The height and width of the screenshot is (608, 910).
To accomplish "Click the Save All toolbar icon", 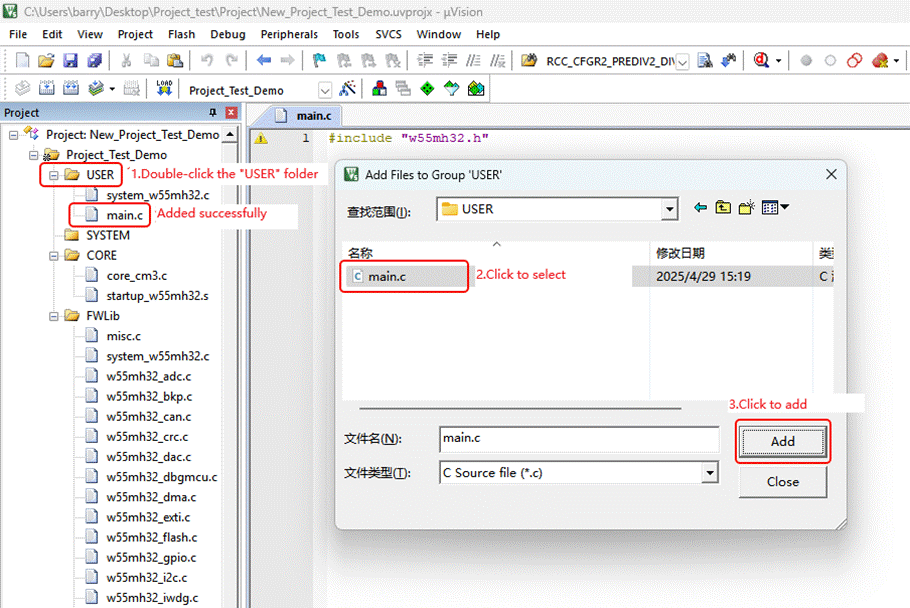I will [95, 60].
